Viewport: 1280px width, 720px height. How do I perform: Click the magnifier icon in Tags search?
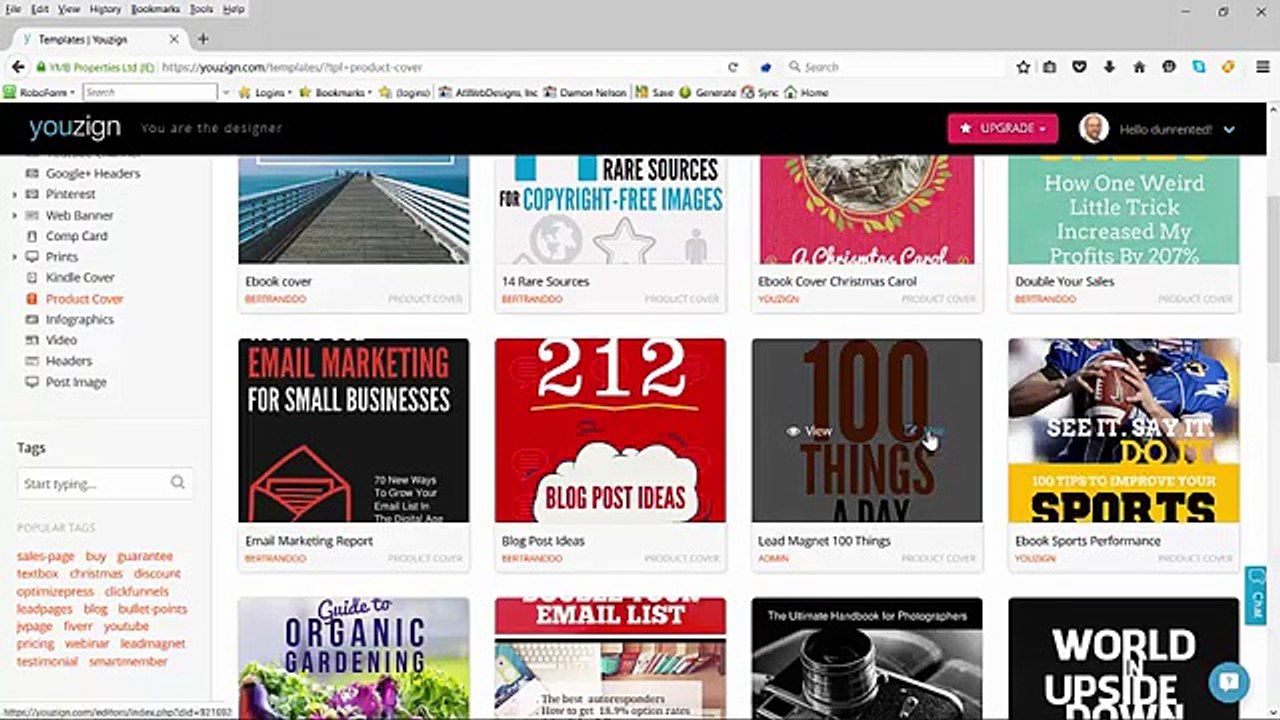pyautogui.click(x=177, y=483)
